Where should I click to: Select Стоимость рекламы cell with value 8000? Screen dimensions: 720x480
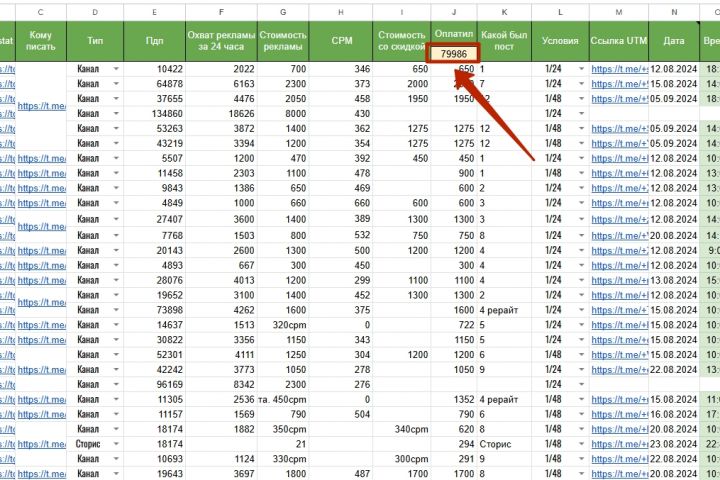click(x=283, y=113)
